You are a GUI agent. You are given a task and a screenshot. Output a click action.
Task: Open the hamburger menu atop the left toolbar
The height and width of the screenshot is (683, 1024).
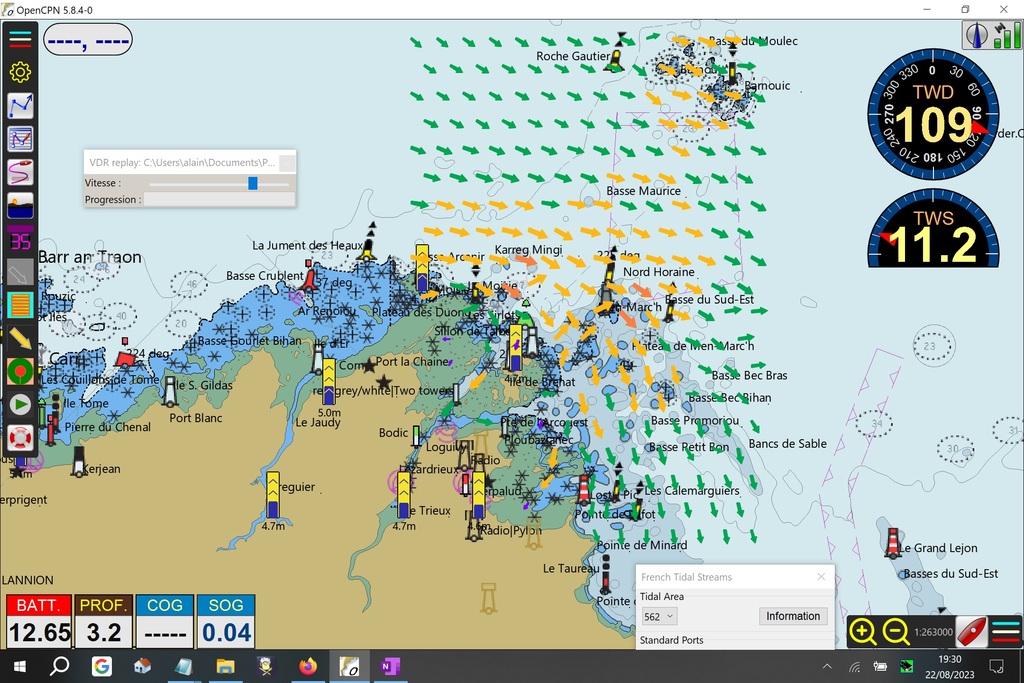[x=20, y=39]
